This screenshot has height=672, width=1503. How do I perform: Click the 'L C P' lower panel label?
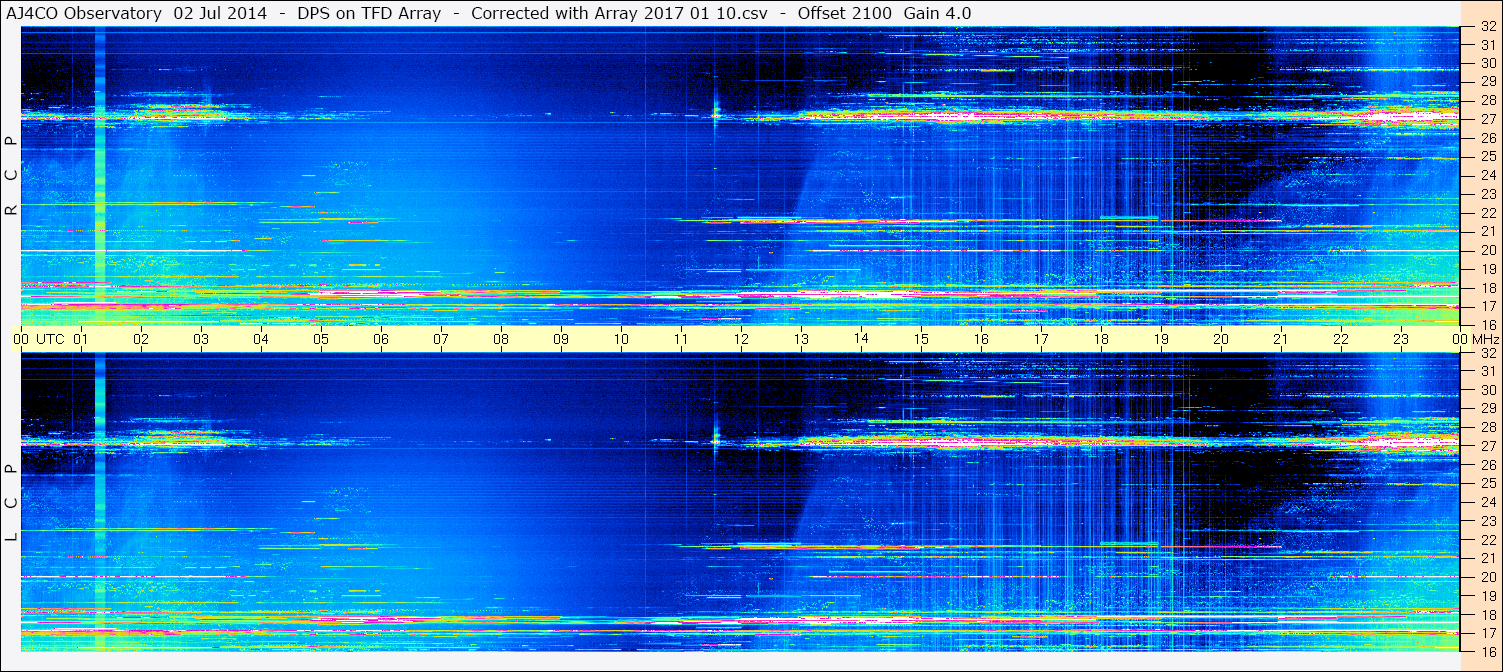pyautogui.click(x=11, y=503)
